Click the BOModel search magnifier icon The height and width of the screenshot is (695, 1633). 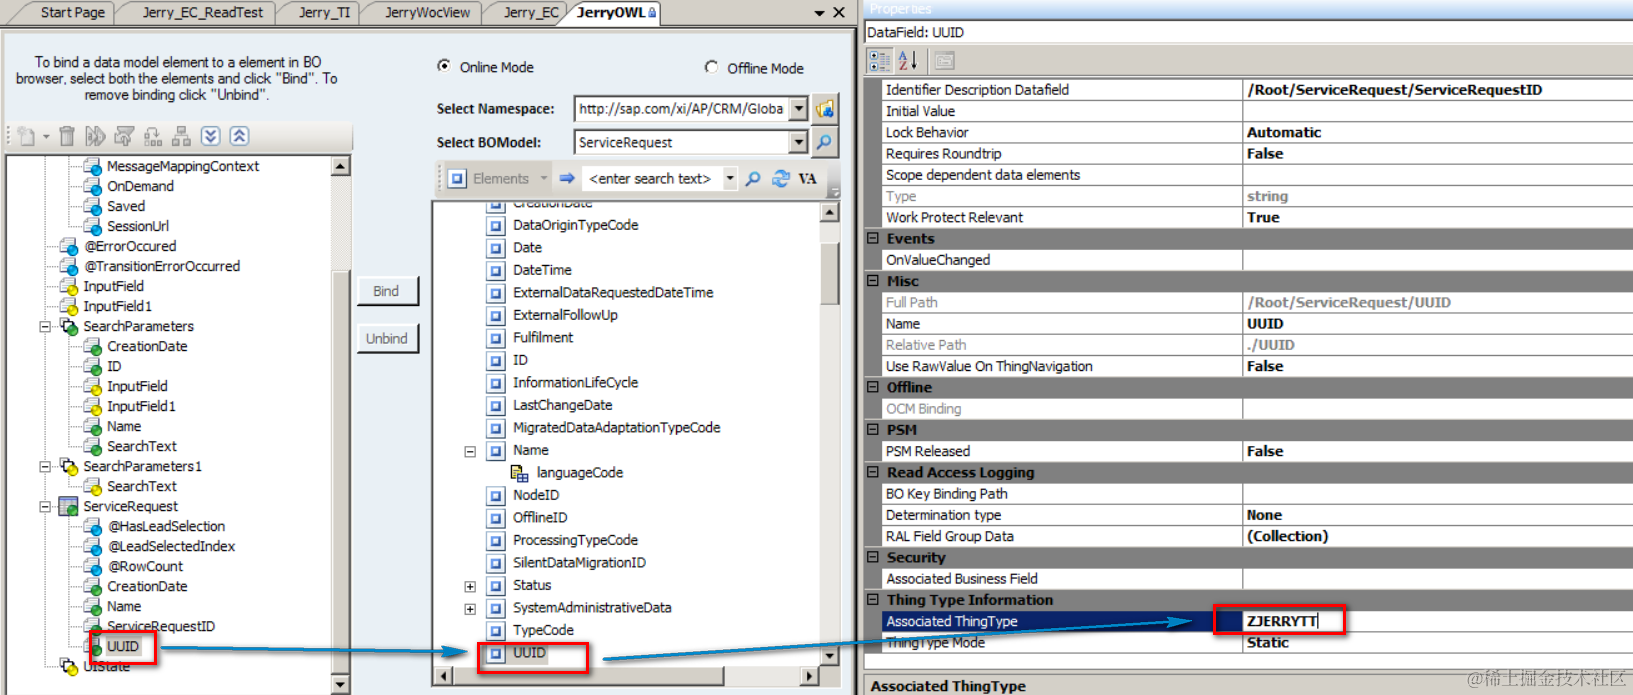click(825, 142)
